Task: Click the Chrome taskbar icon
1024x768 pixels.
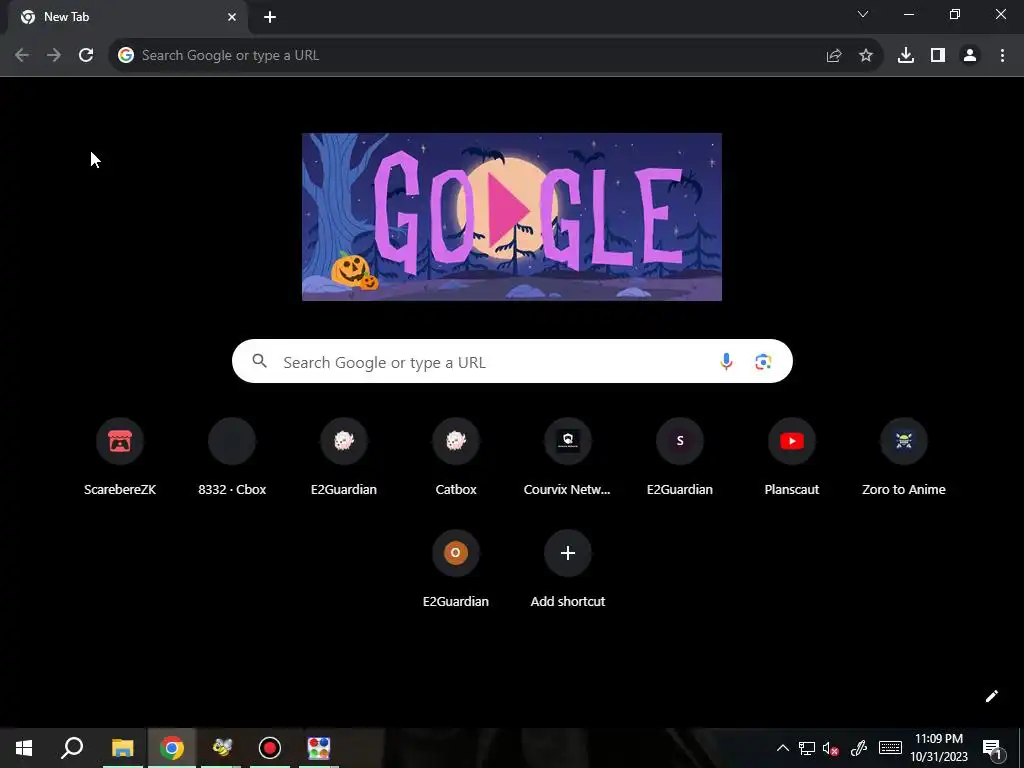Action: coord(172,748)
